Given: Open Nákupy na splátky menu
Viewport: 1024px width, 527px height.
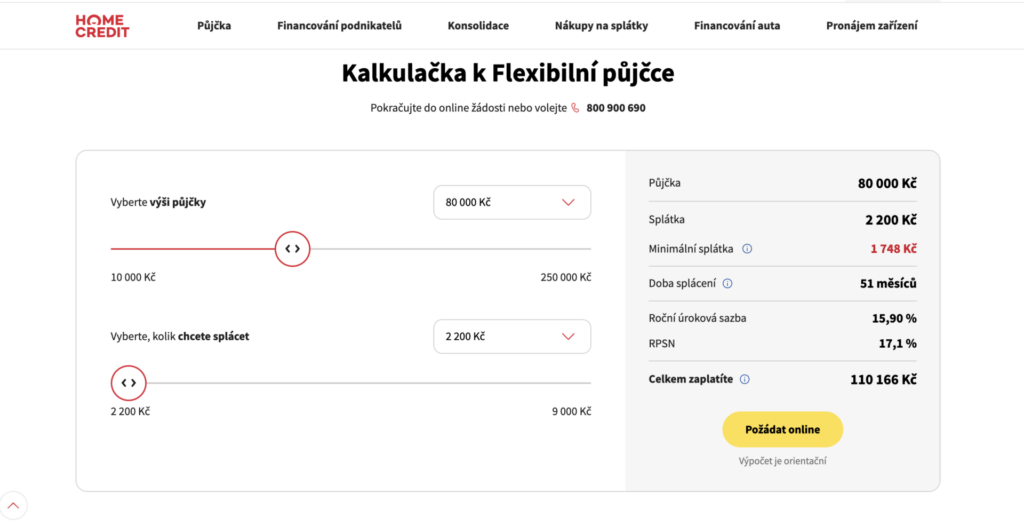Looking at the screenshot, I should (x=601, y=26).
